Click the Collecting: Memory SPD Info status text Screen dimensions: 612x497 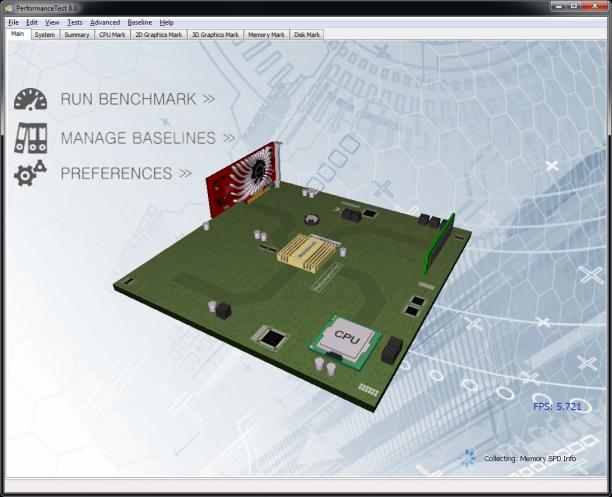[x=530, y=458]
